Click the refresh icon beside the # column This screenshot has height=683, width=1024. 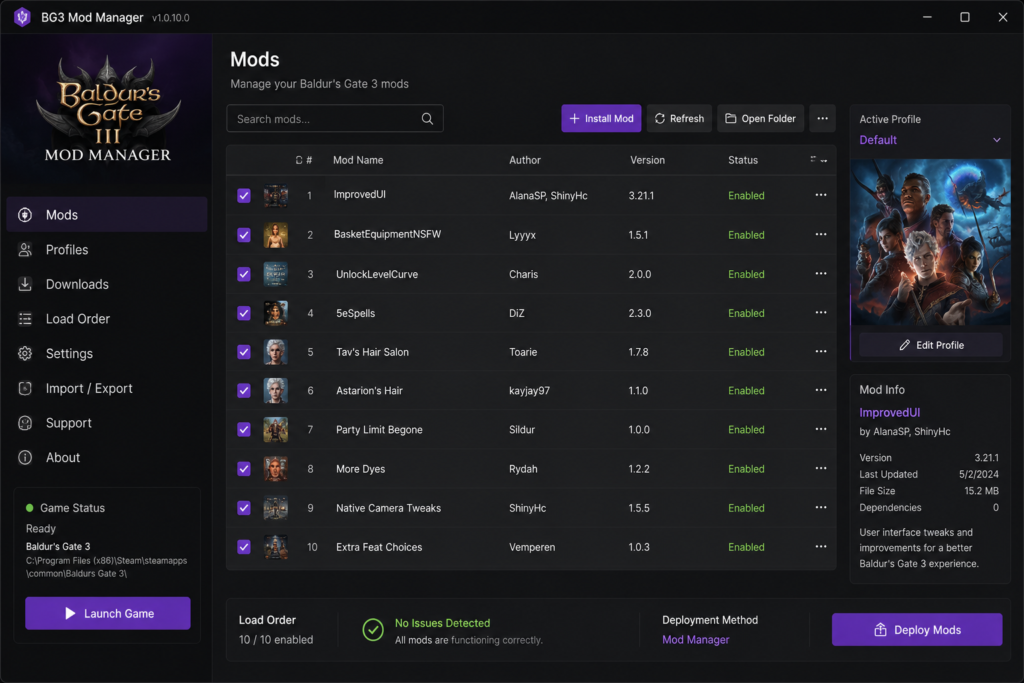[x=298, y=160]
